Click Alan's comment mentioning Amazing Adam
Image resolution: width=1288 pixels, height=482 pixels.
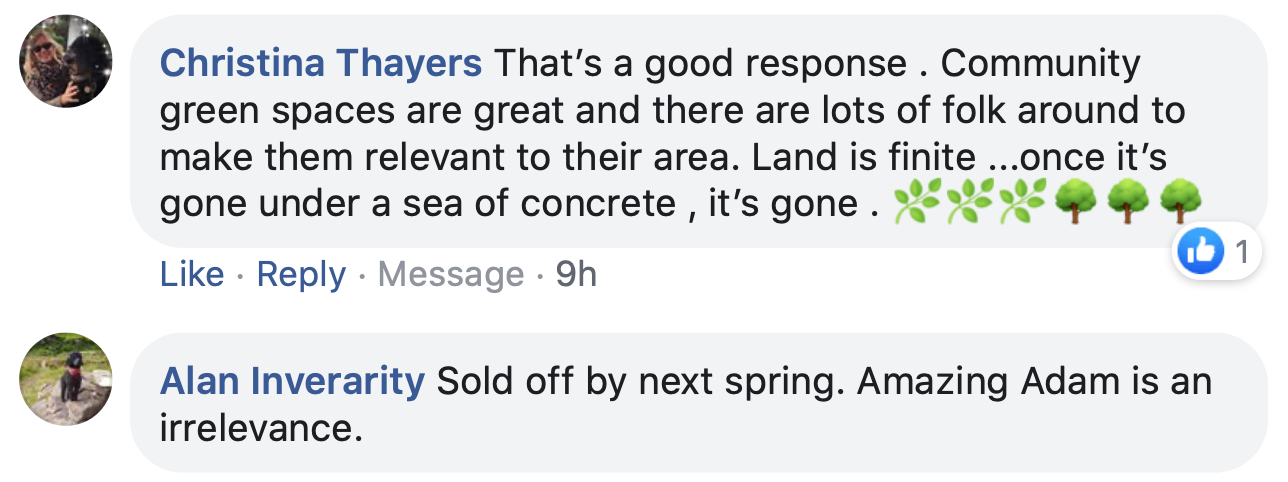coord(699,403)
